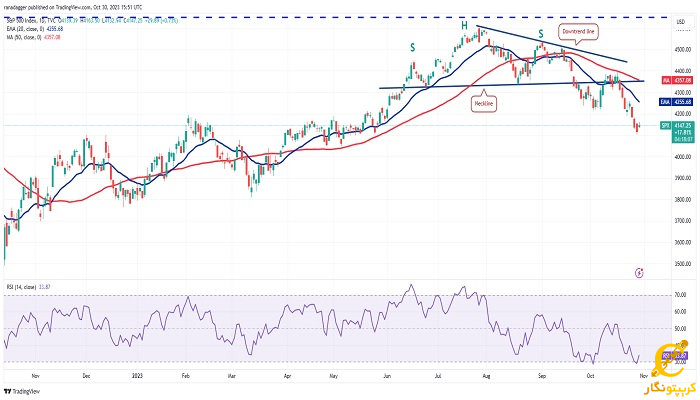Click the 4400.00 price axis label

(x=683, y=71)
